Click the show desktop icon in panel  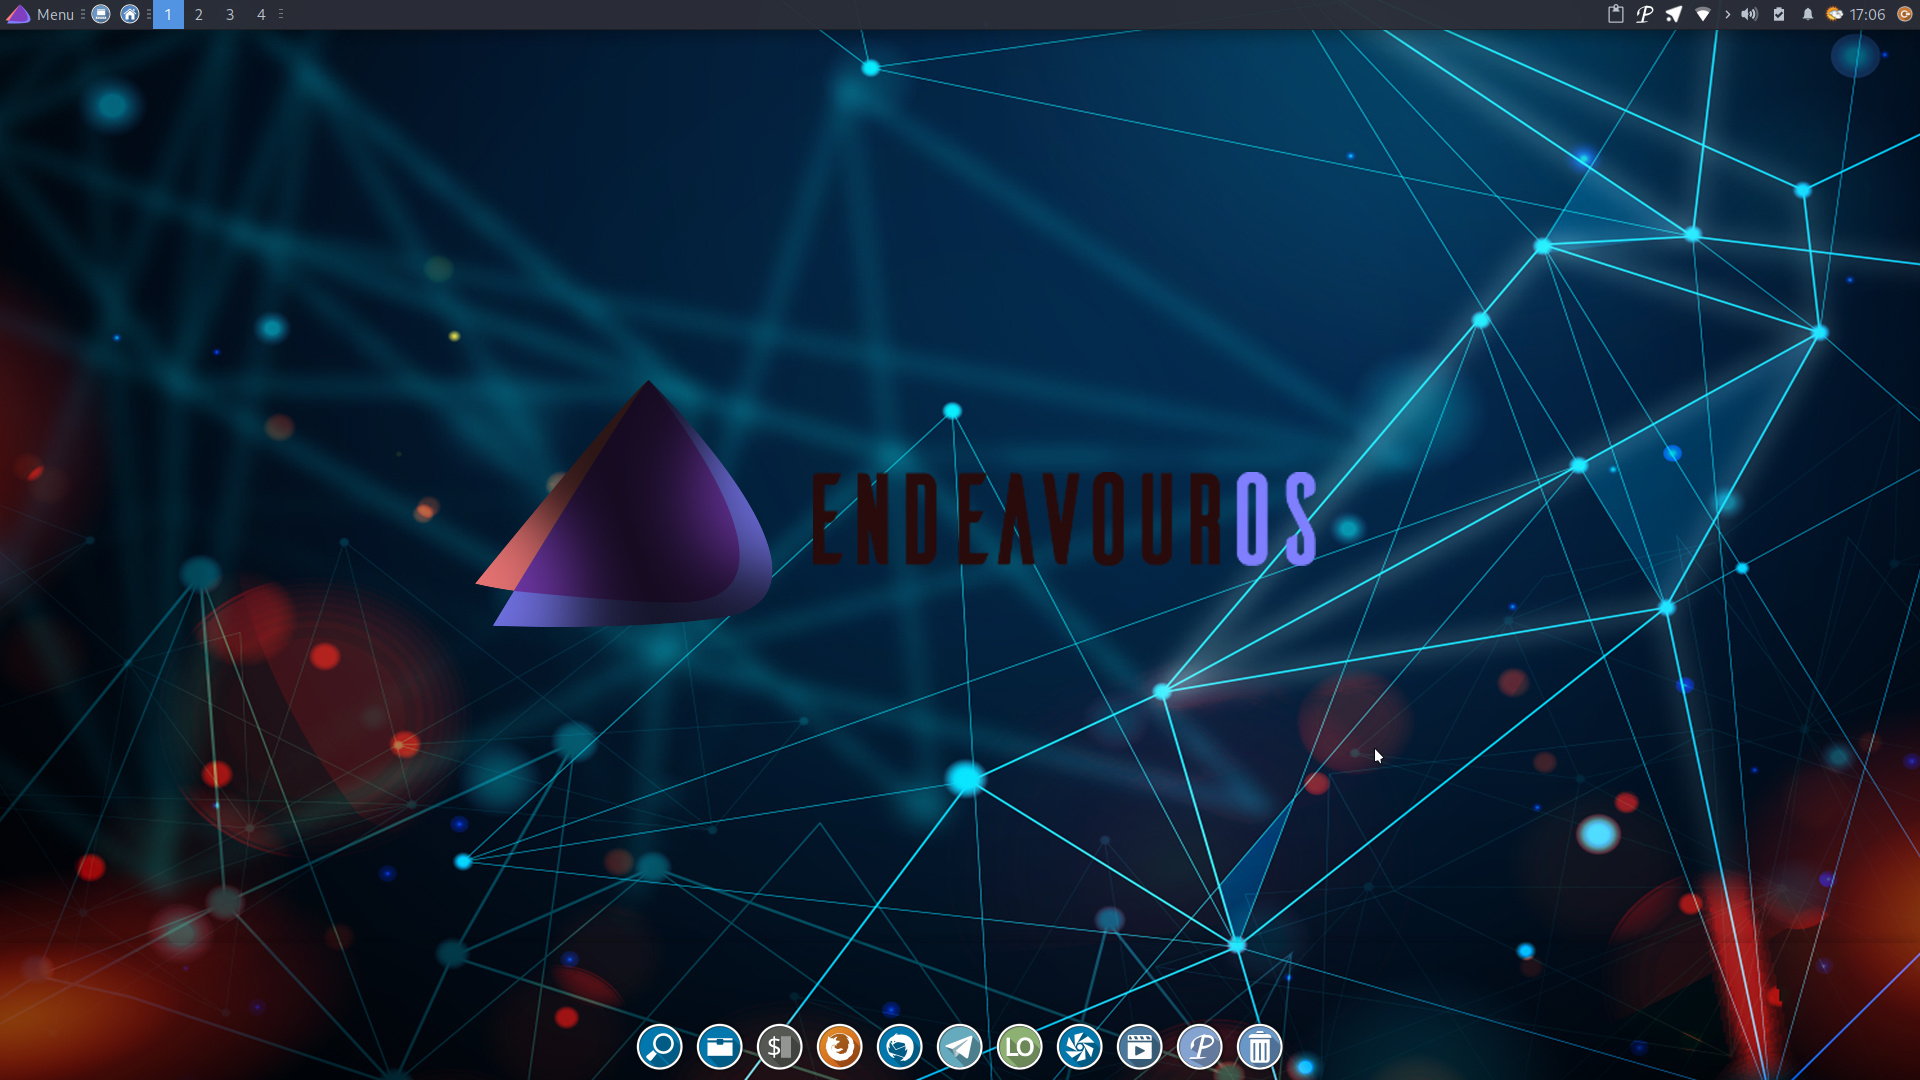tap(101, 14)
